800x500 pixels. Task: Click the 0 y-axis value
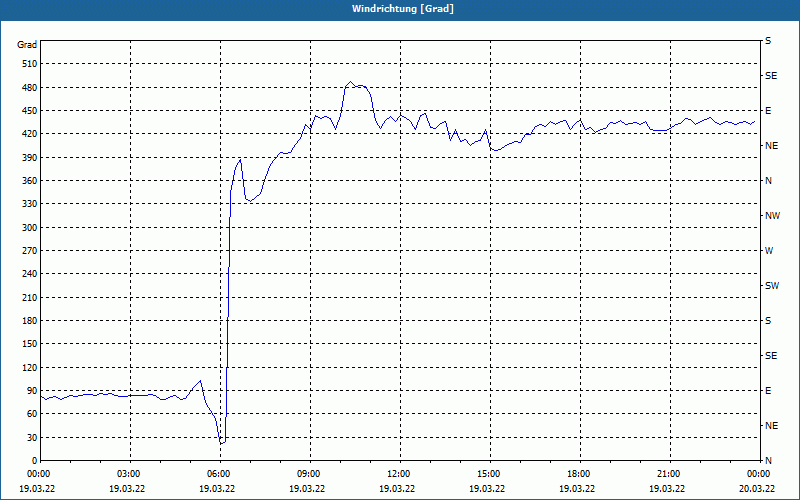click(35, 461)
